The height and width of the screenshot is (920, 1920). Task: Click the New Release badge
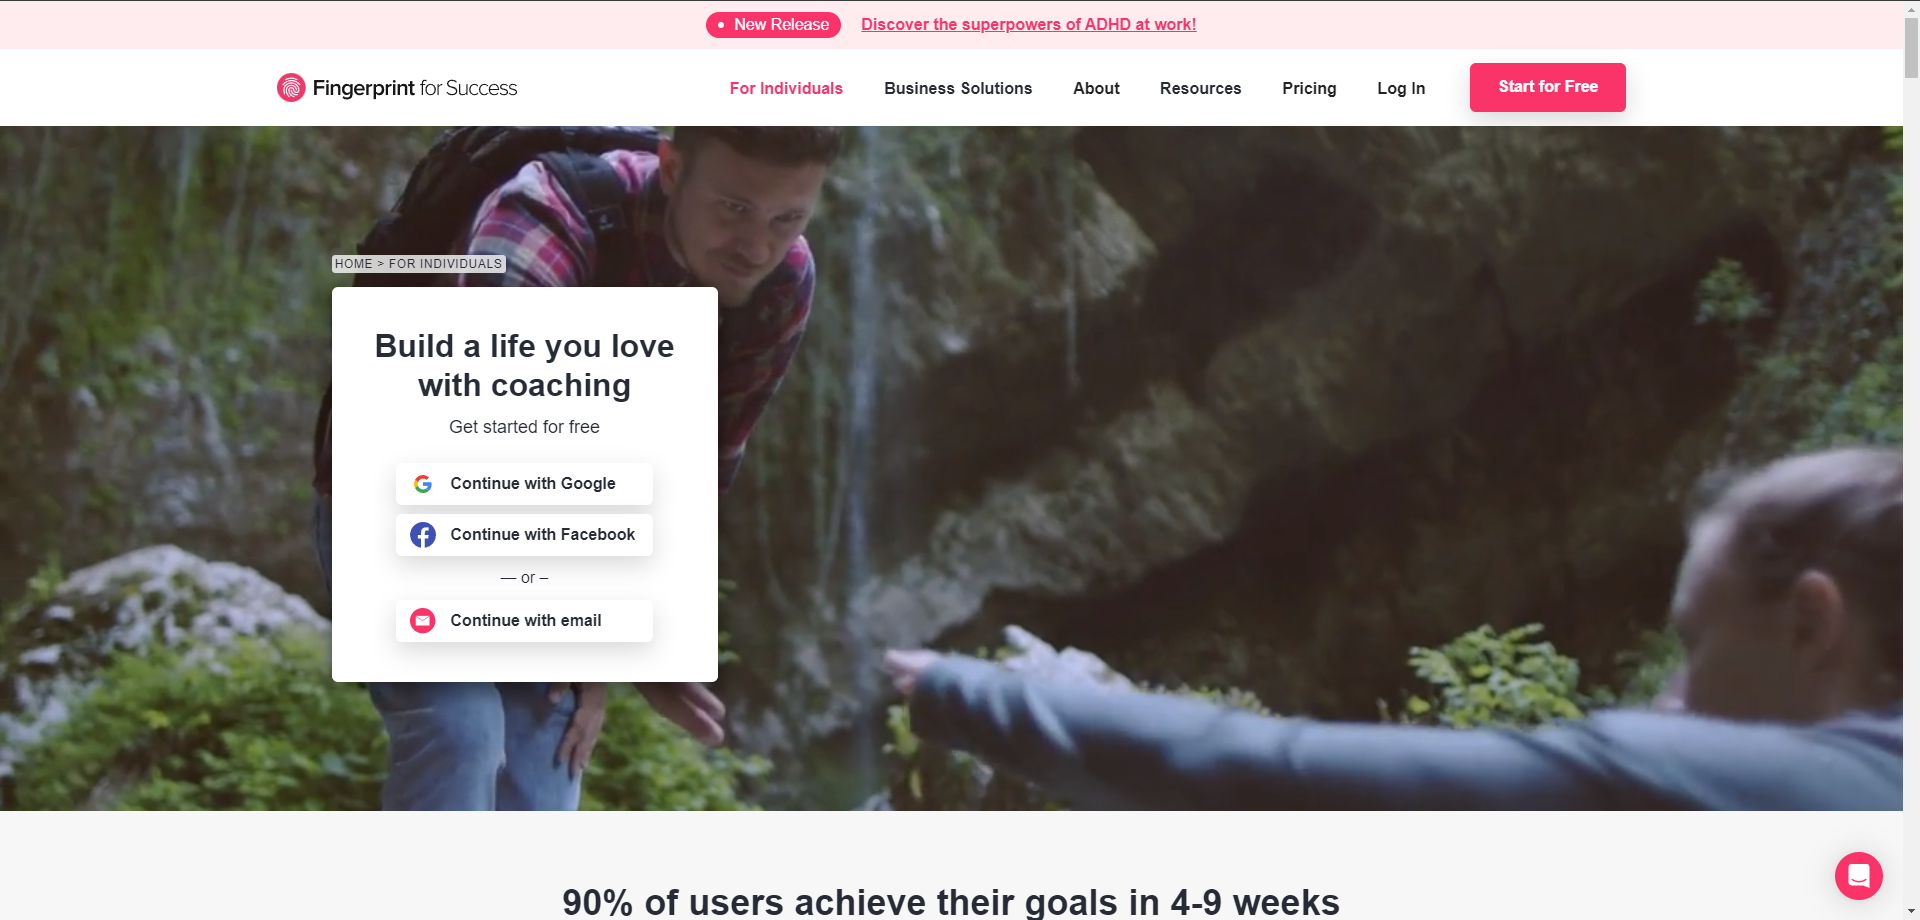[773, 25]
